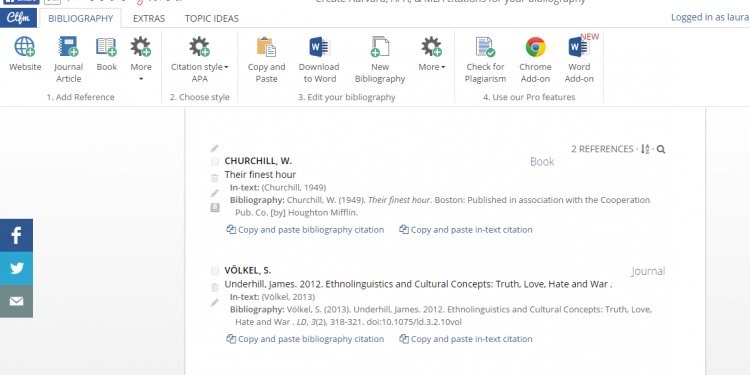Click the pencil icon above CHURCHILL, W.
Viewport: 750px width, 375px height.
pos(215,148)
